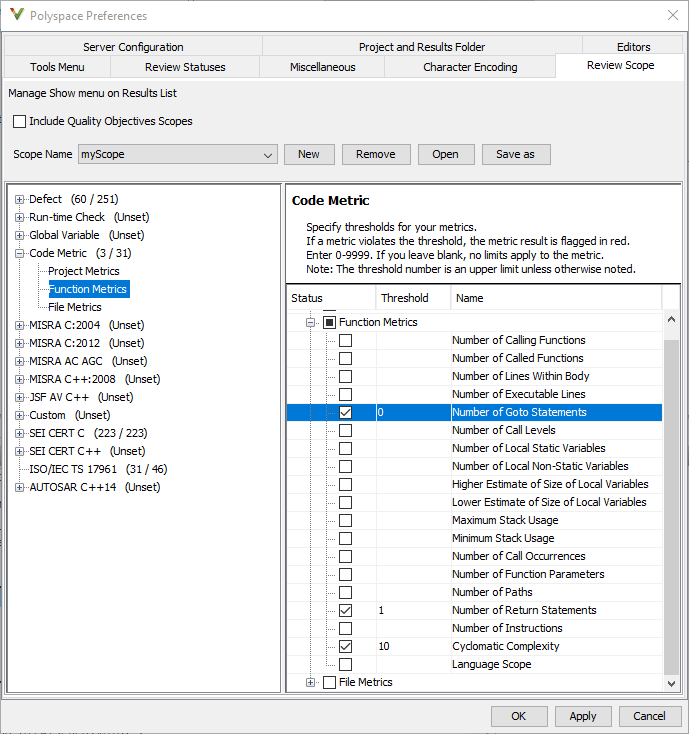Edit threshold for Number of Goto Statements
Screen dimensions: 689x734
click(x=413, y=412)
